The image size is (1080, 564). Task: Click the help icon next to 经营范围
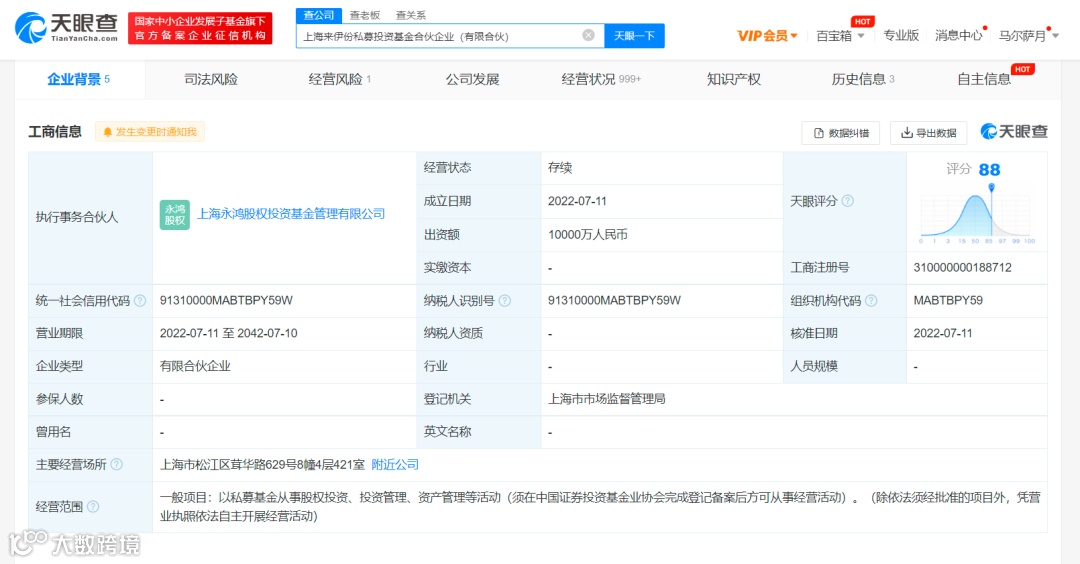click(x=93, y=507)
